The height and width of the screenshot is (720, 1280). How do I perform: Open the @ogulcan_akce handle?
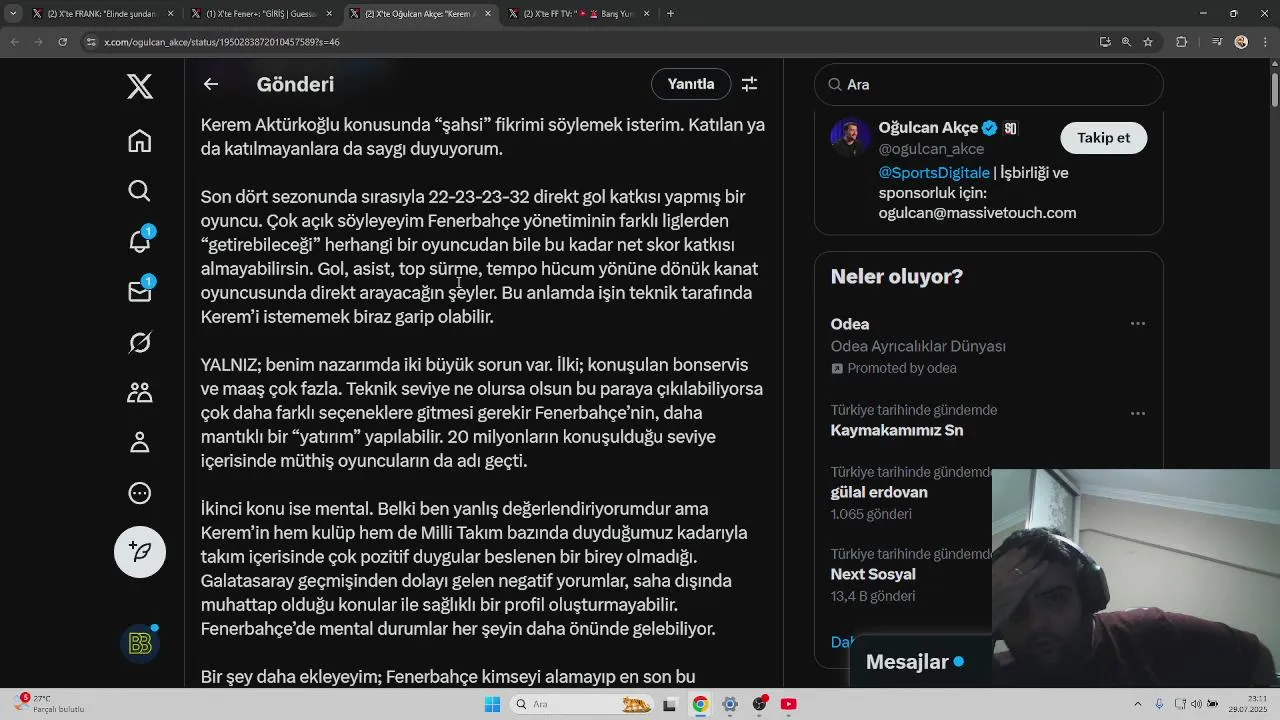coord(931,149)
